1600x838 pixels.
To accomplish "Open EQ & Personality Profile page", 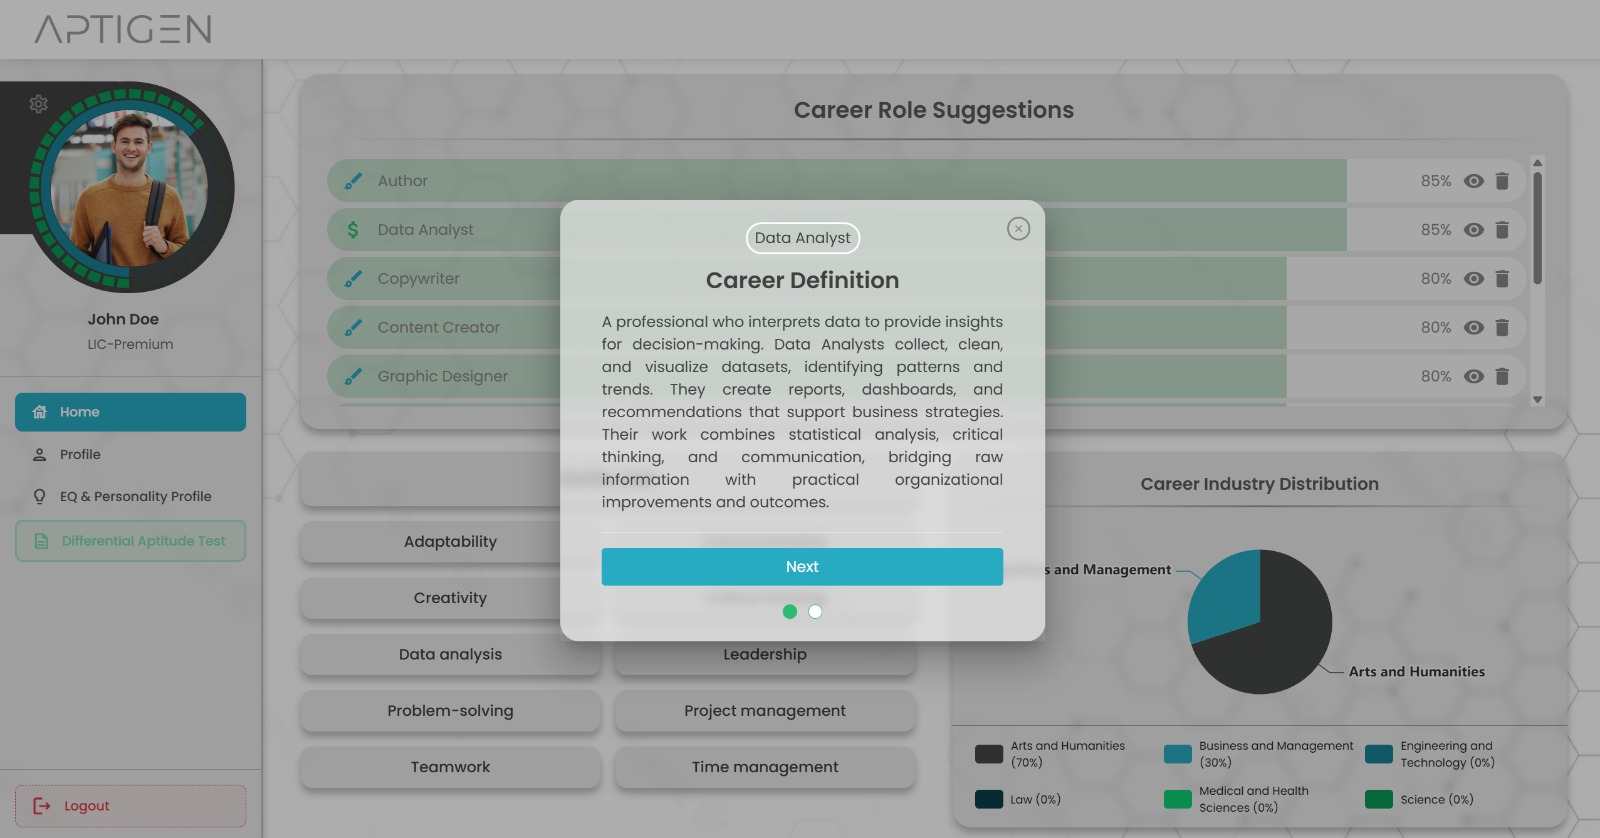I will tap(135, 496).
